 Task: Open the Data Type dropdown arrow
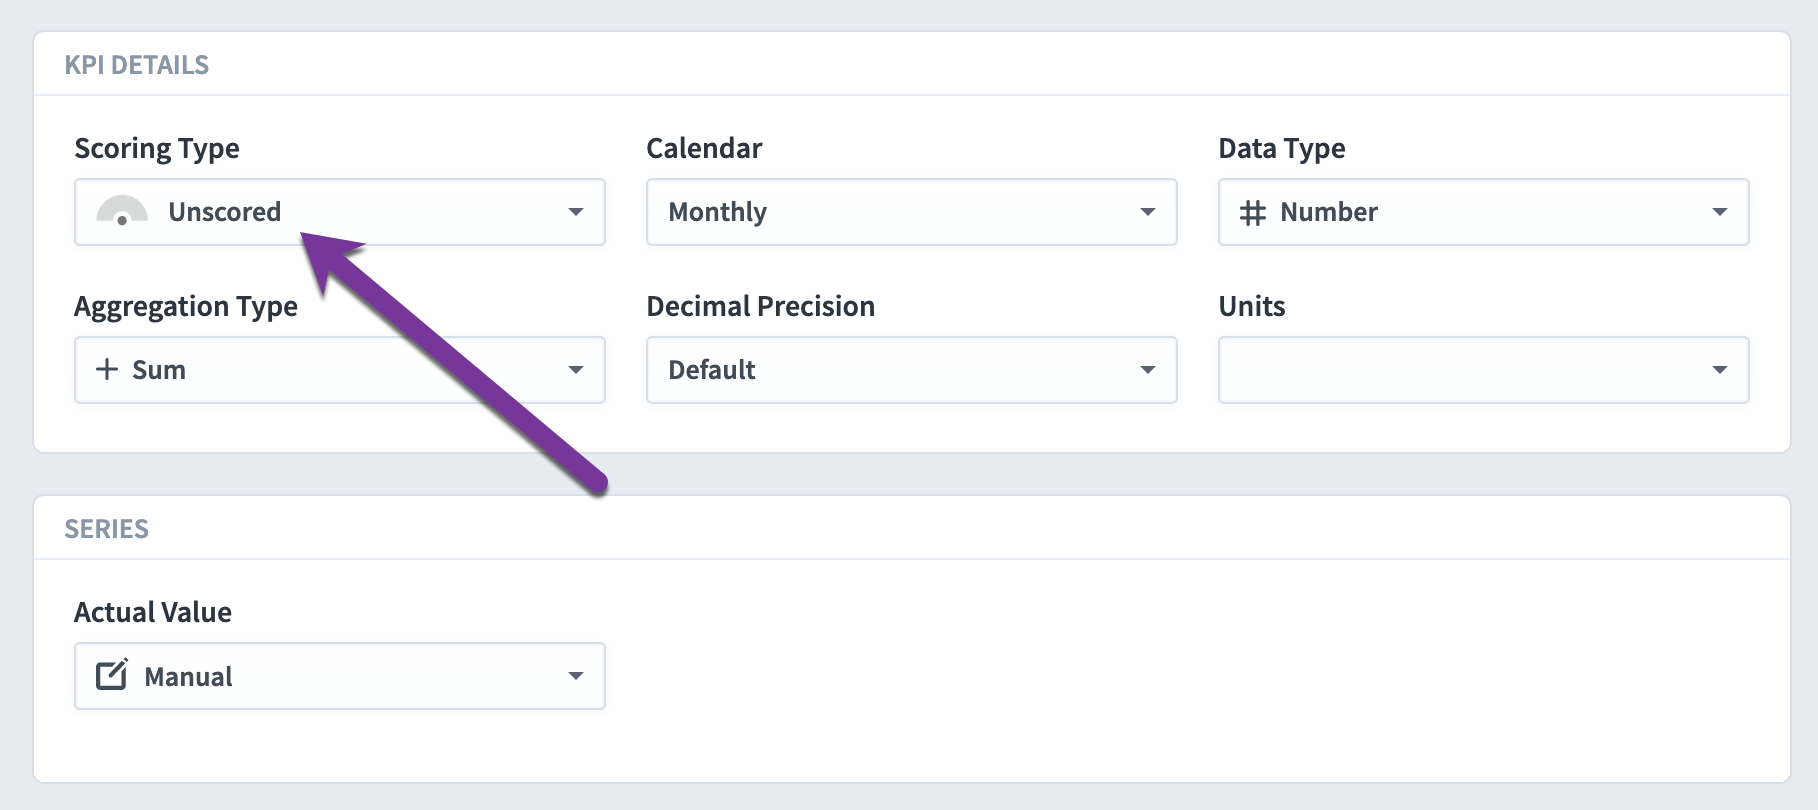click(x=1720, y=212)
